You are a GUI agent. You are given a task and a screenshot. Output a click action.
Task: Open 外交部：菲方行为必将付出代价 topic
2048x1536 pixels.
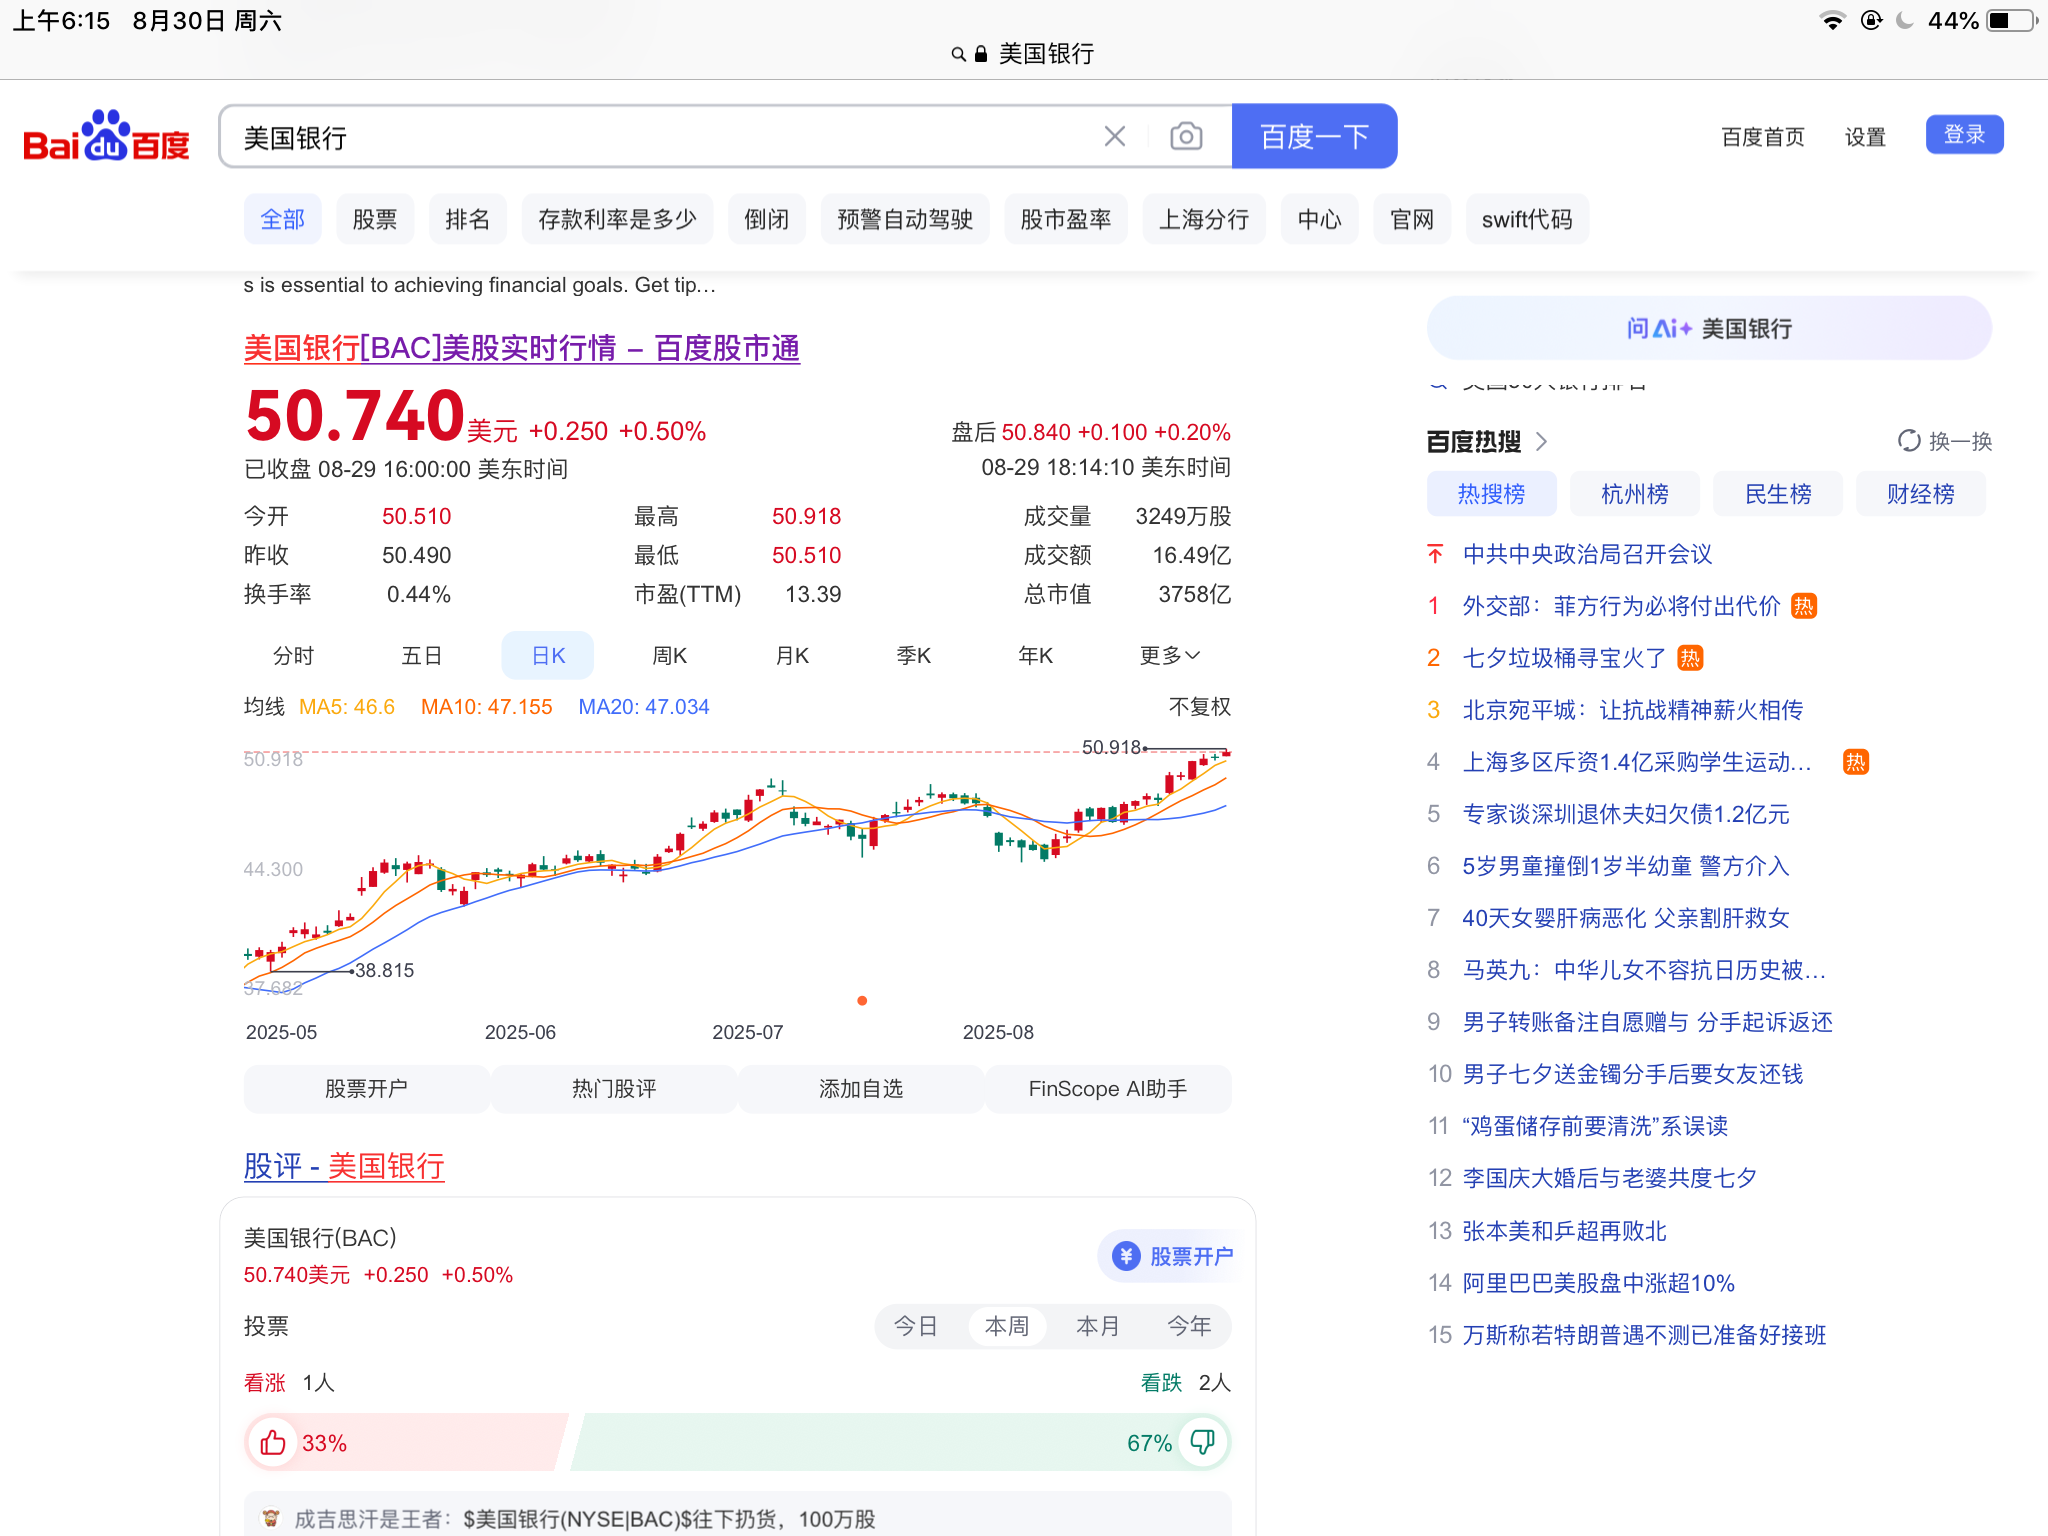pyautogui.click(x=1621, y=606)
